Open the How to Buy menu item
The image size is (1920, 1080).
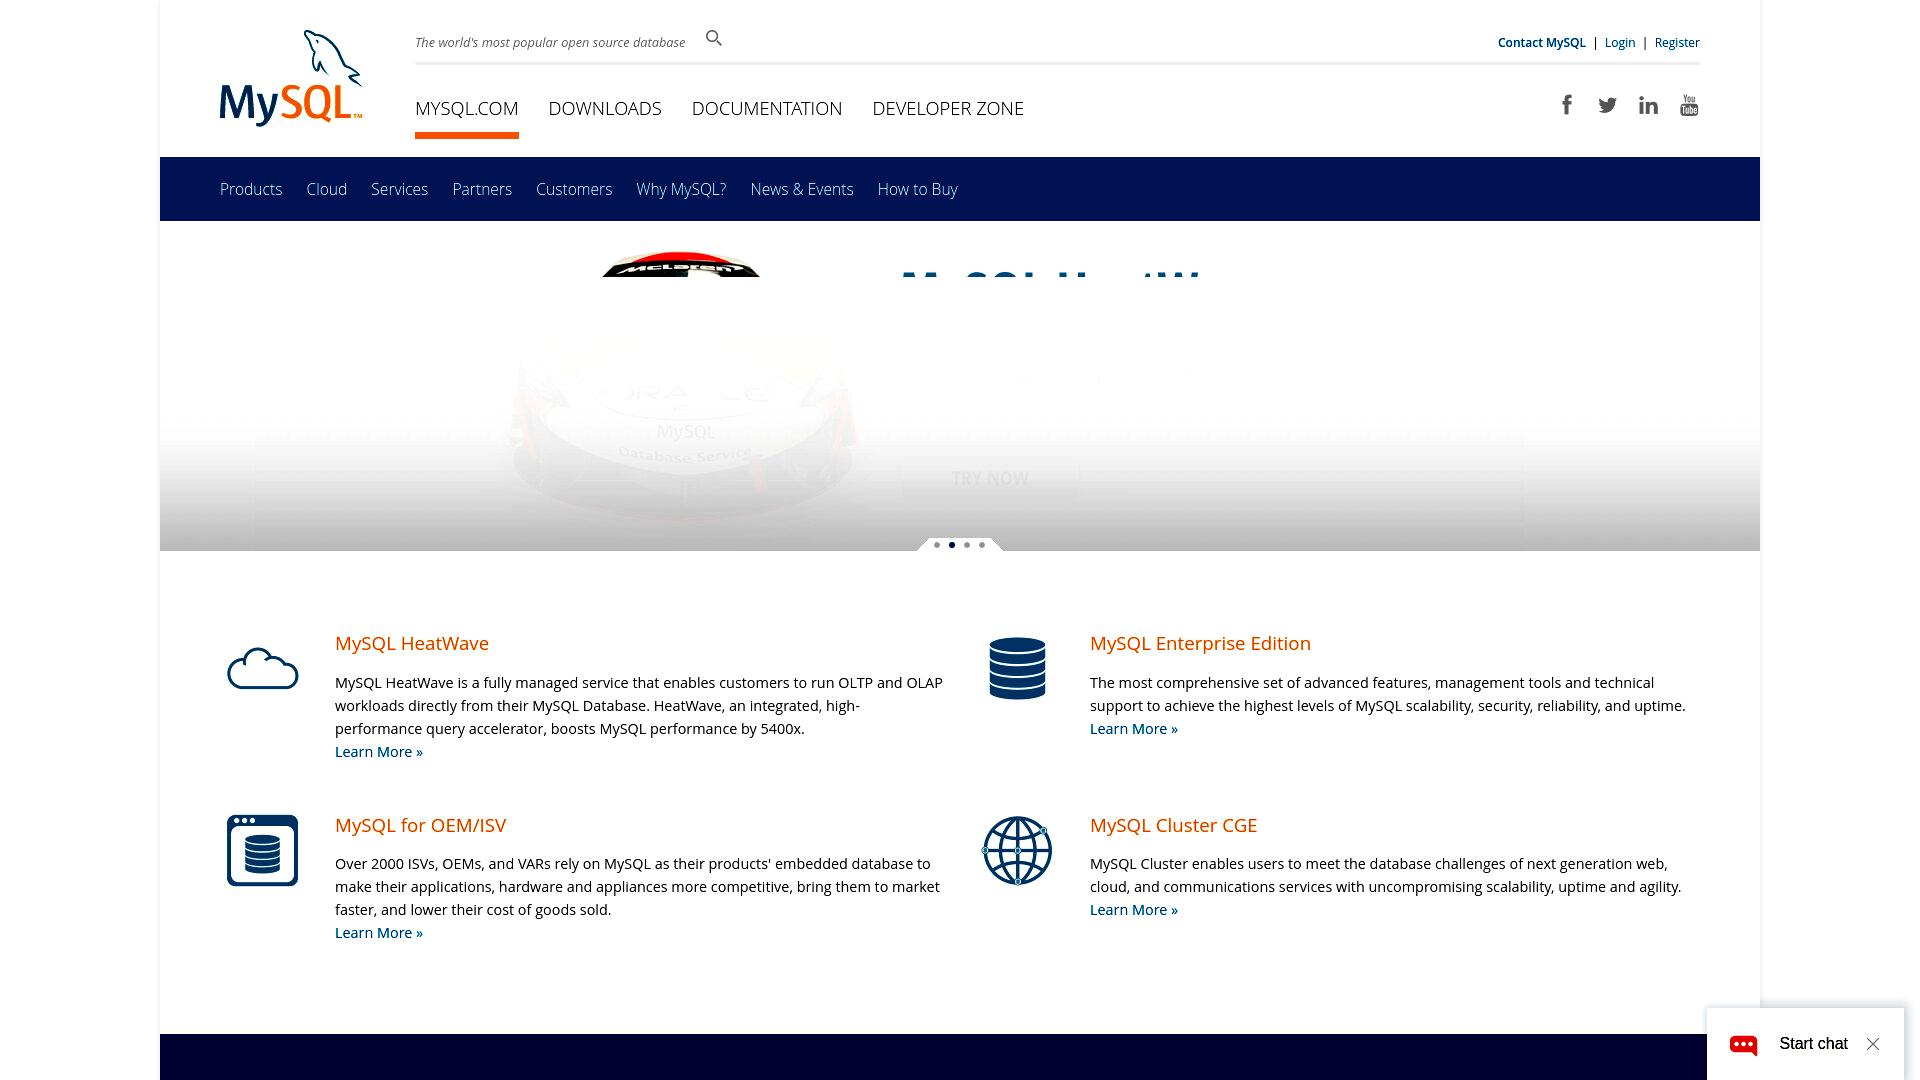(x=917, y=189)
